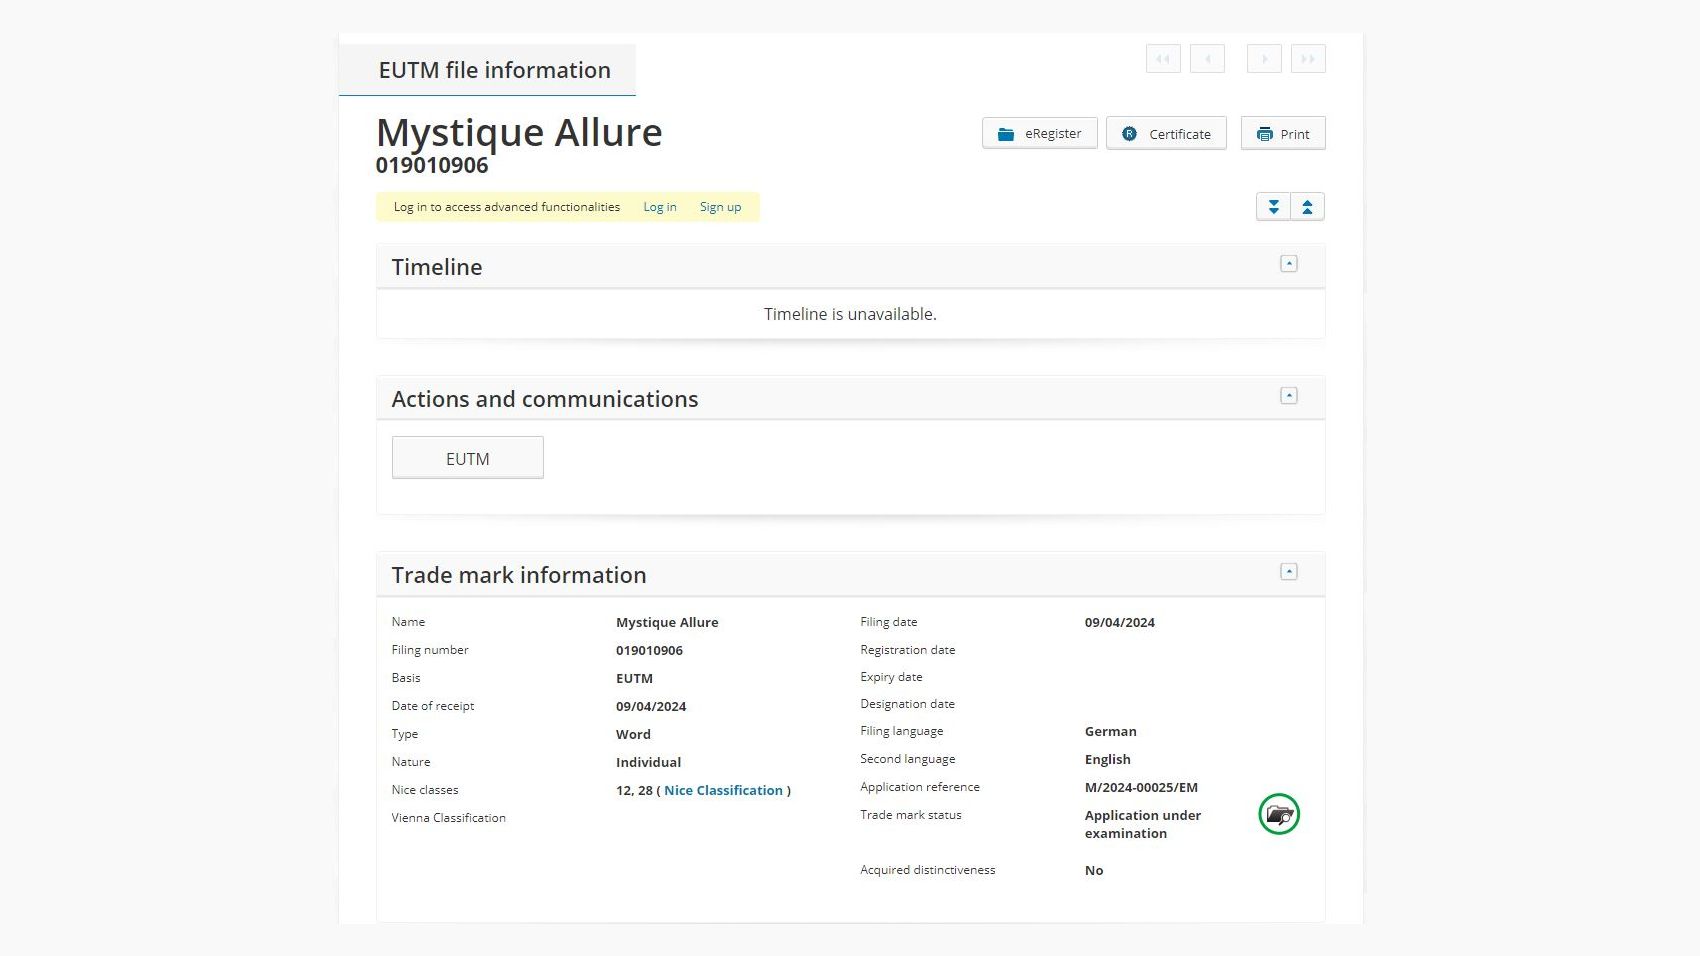Click the EUTM actions button
1700x956 pixels.
pyautogui.click(x=468, y=458)
